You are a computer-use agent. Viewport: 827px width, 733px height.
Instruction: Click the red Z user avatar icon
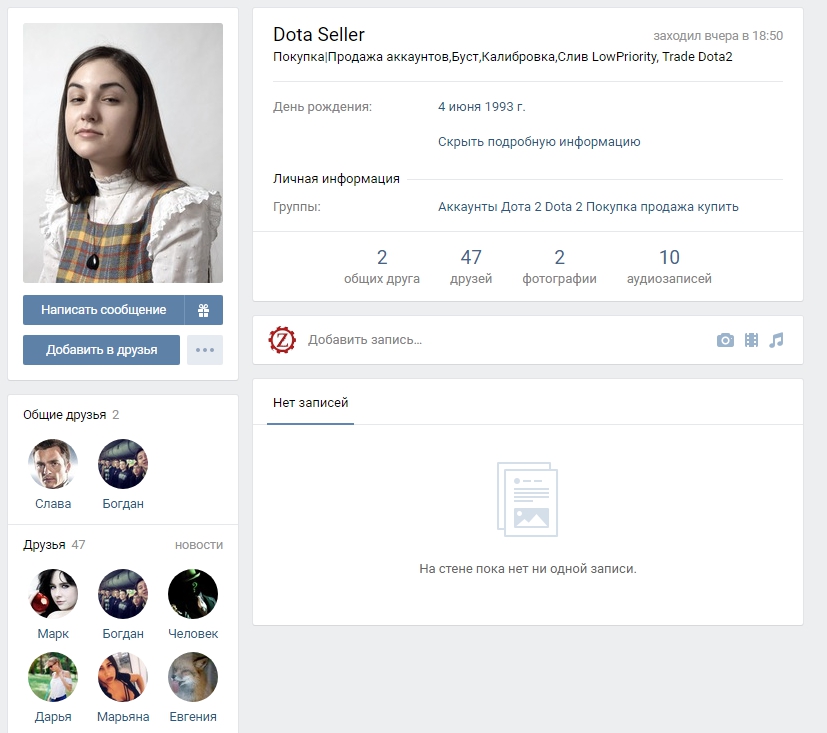(282, 340)
